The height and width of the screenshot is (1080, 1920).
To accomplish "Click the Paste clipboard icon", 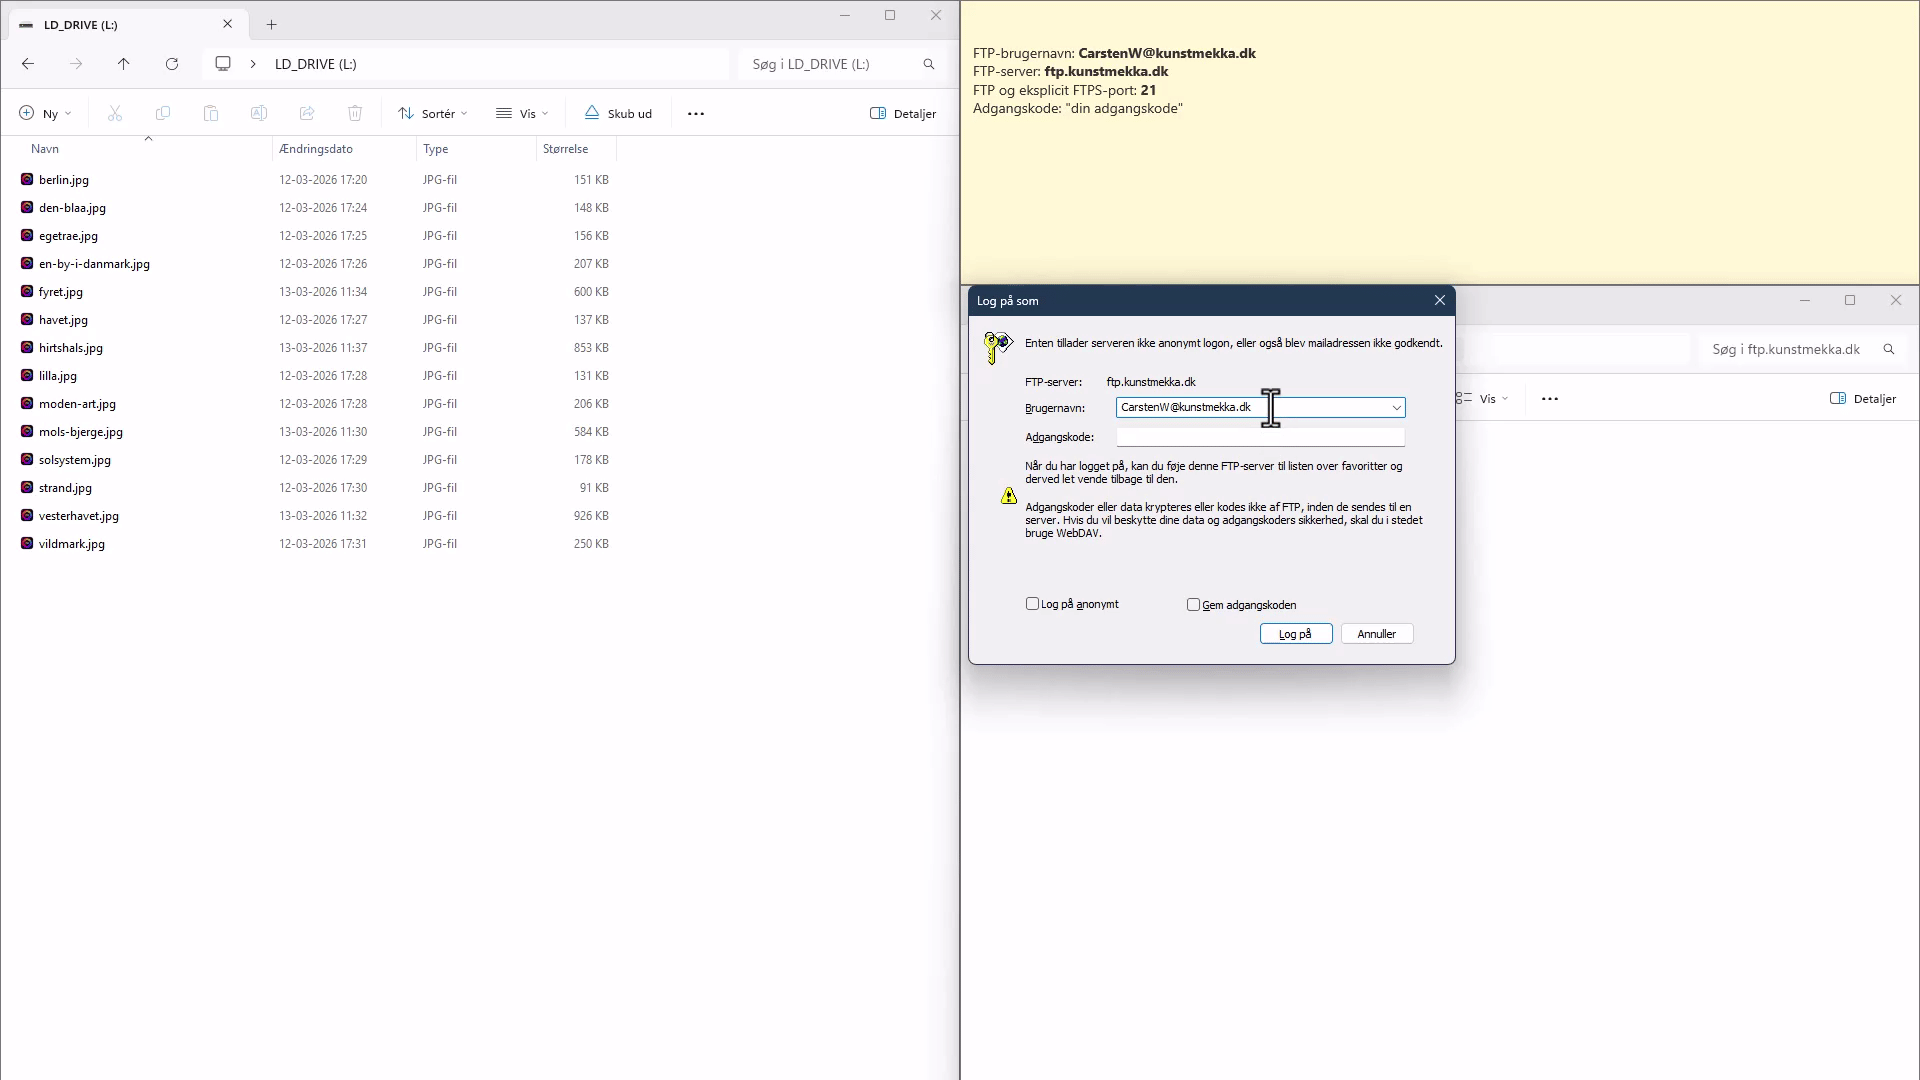I will click(211, 114).
